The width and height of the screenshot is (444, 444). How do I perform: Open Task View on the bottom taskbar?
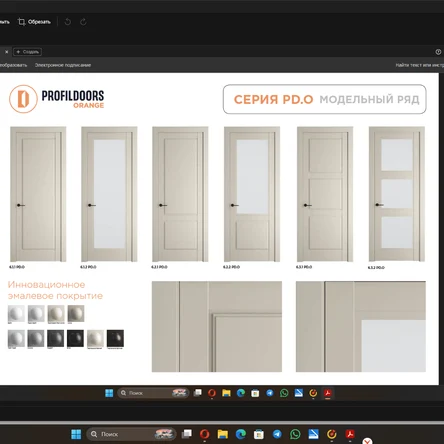(187, 434)
